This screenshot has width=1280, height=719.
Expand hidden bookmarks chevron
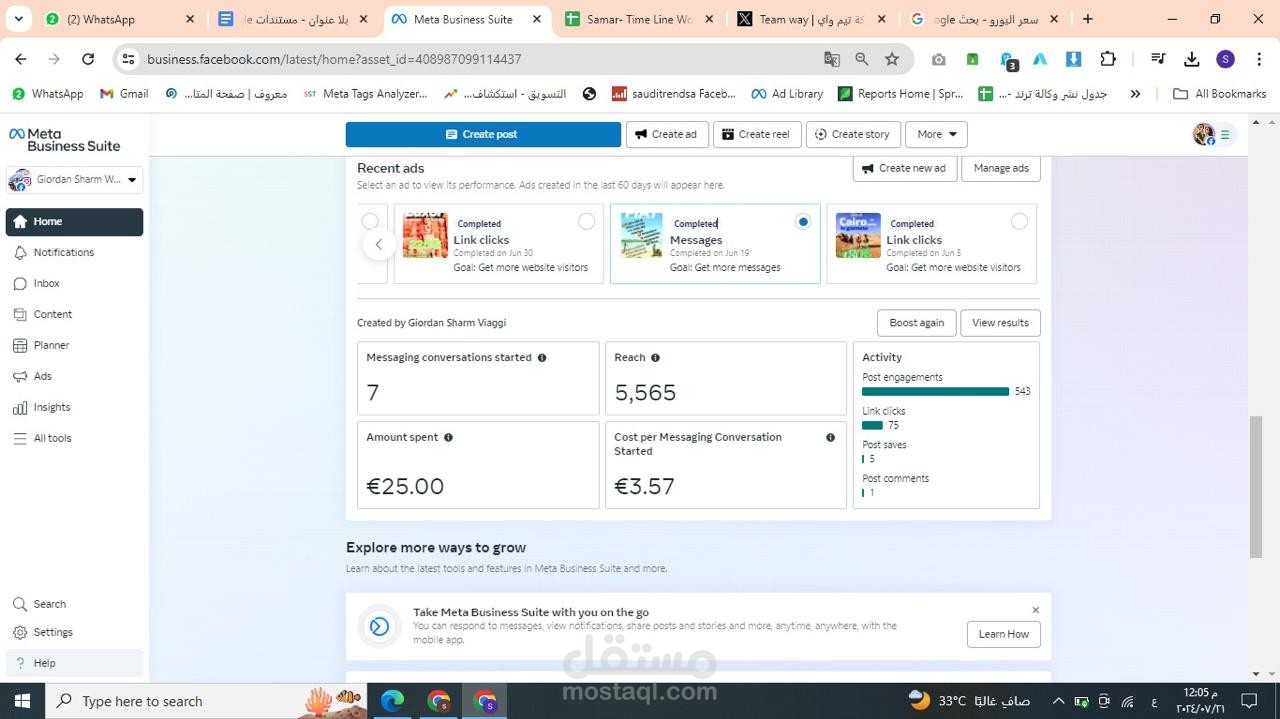(x=1135, y=94)
